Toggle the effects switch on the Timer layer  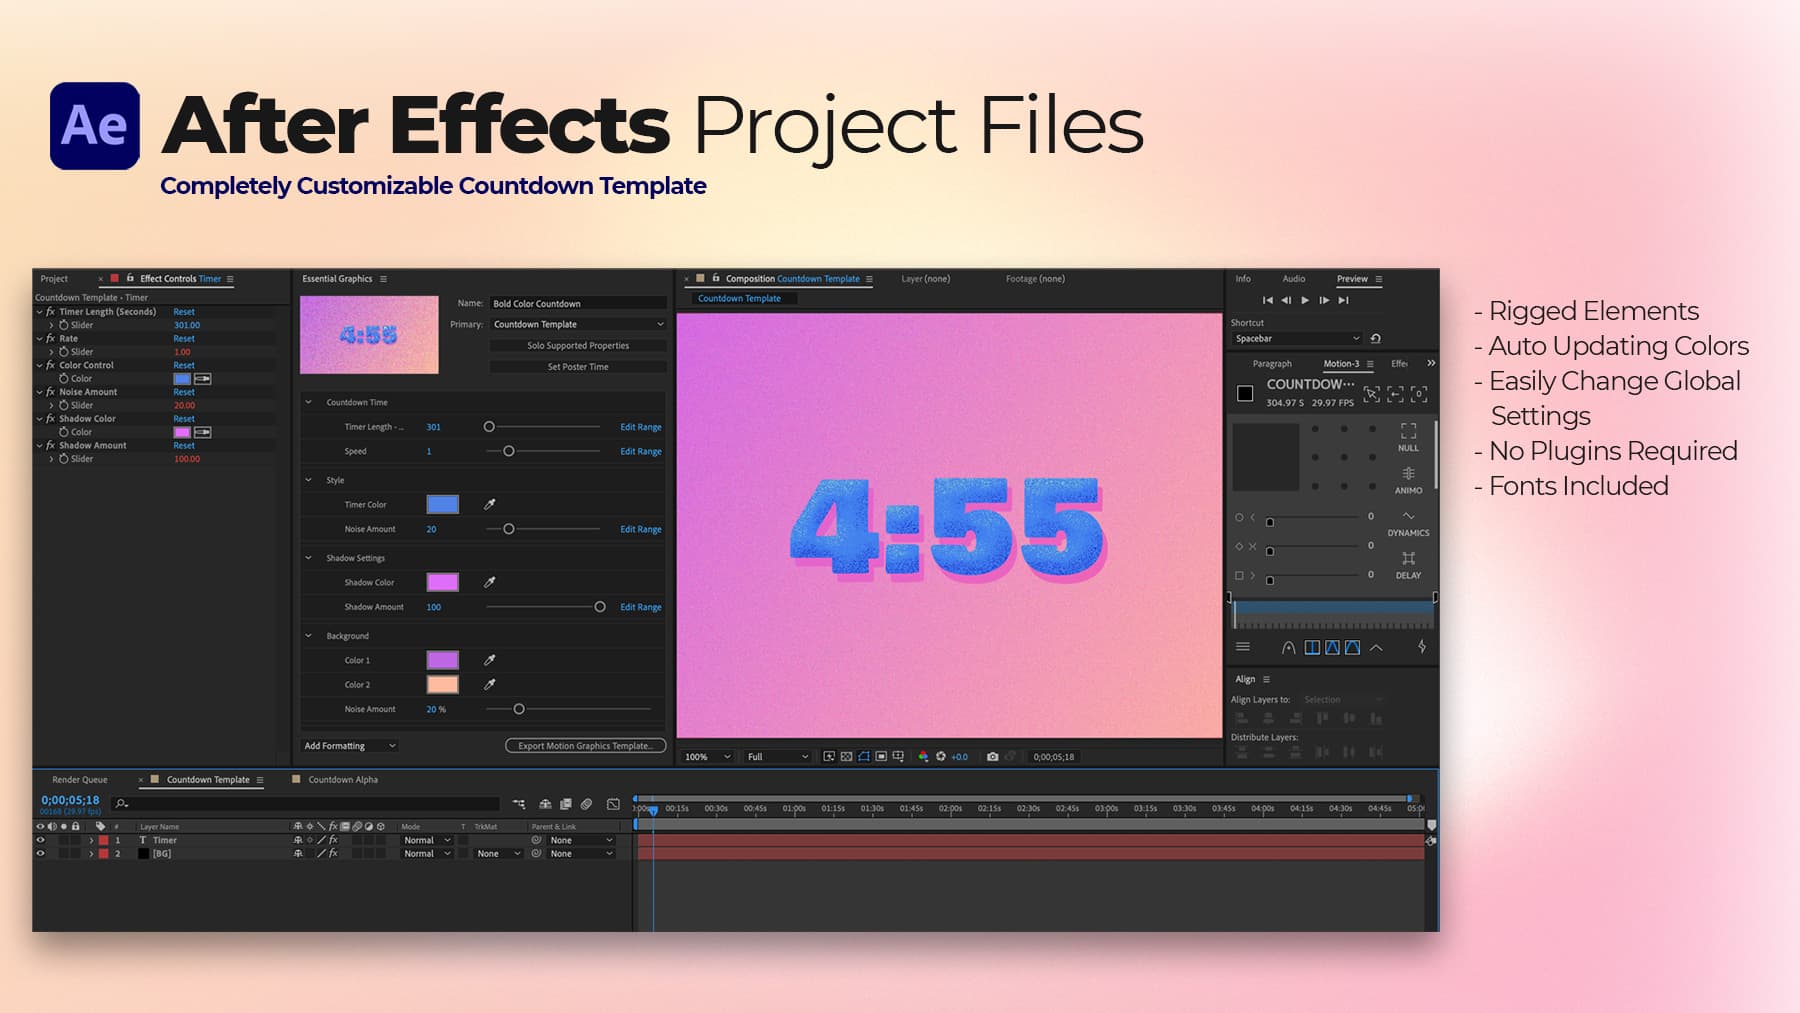click(x=333, y=840)
